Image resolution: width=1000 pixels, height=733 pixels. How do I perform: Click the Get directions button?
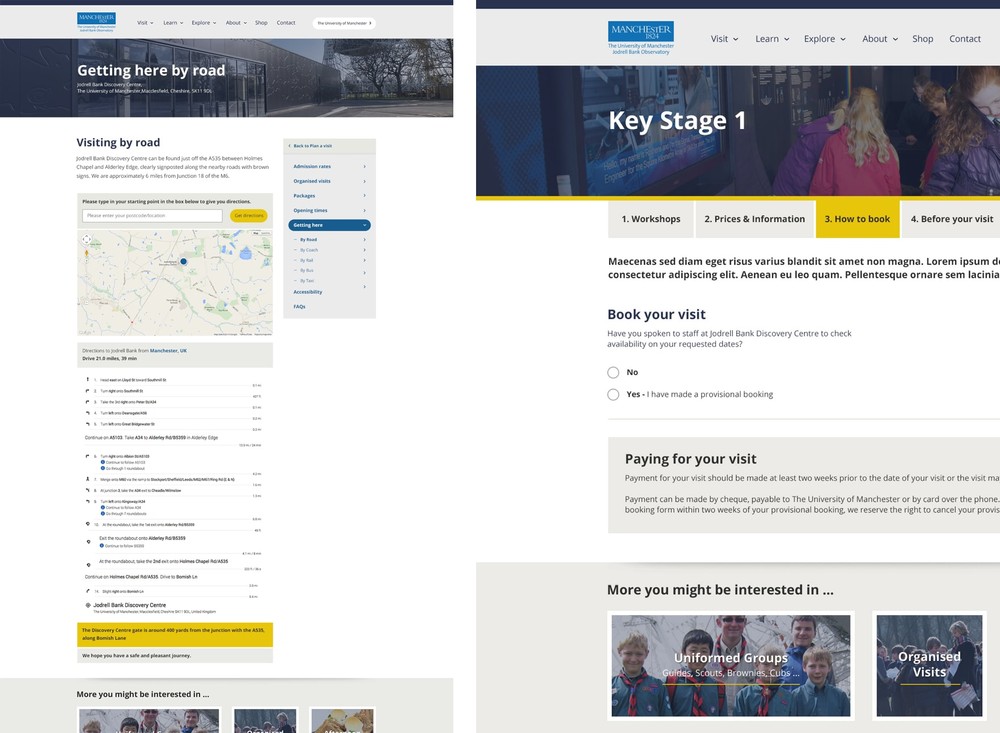pyautogui.click(x=249, y=216)
